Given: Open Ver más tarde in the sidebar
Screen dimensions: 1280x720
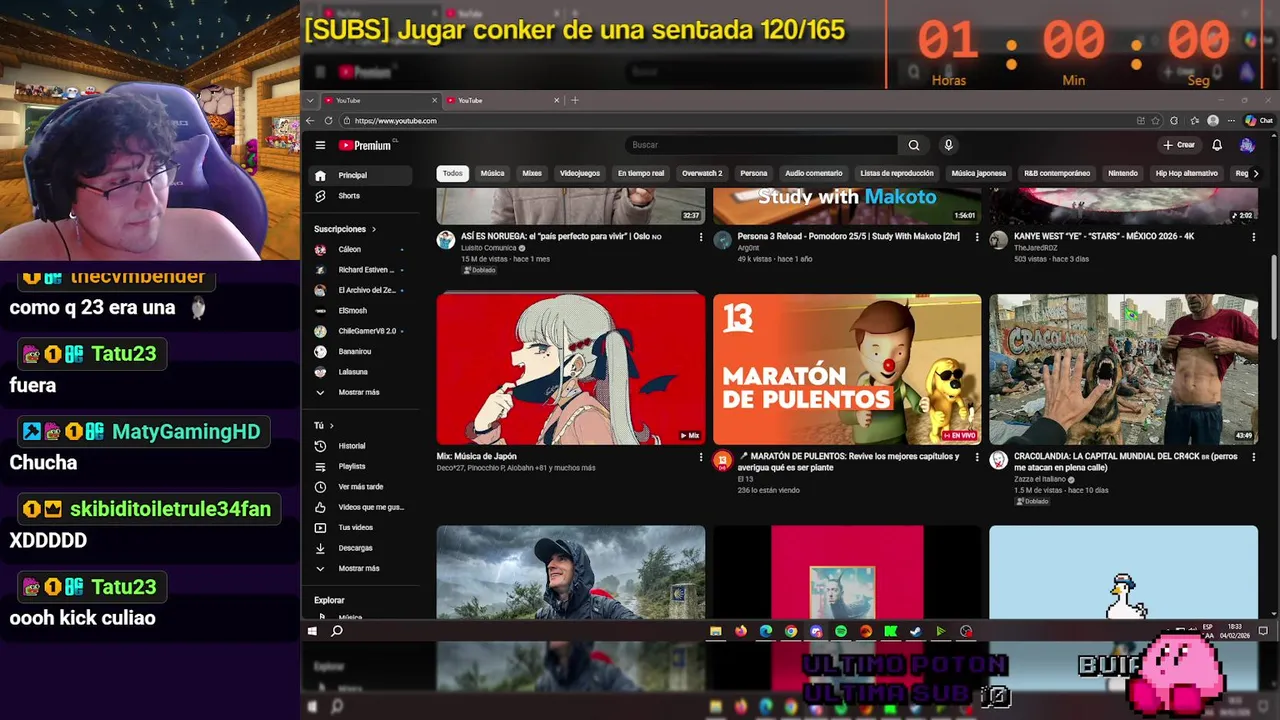Looking at the screenshot, I should pos(359,487).
